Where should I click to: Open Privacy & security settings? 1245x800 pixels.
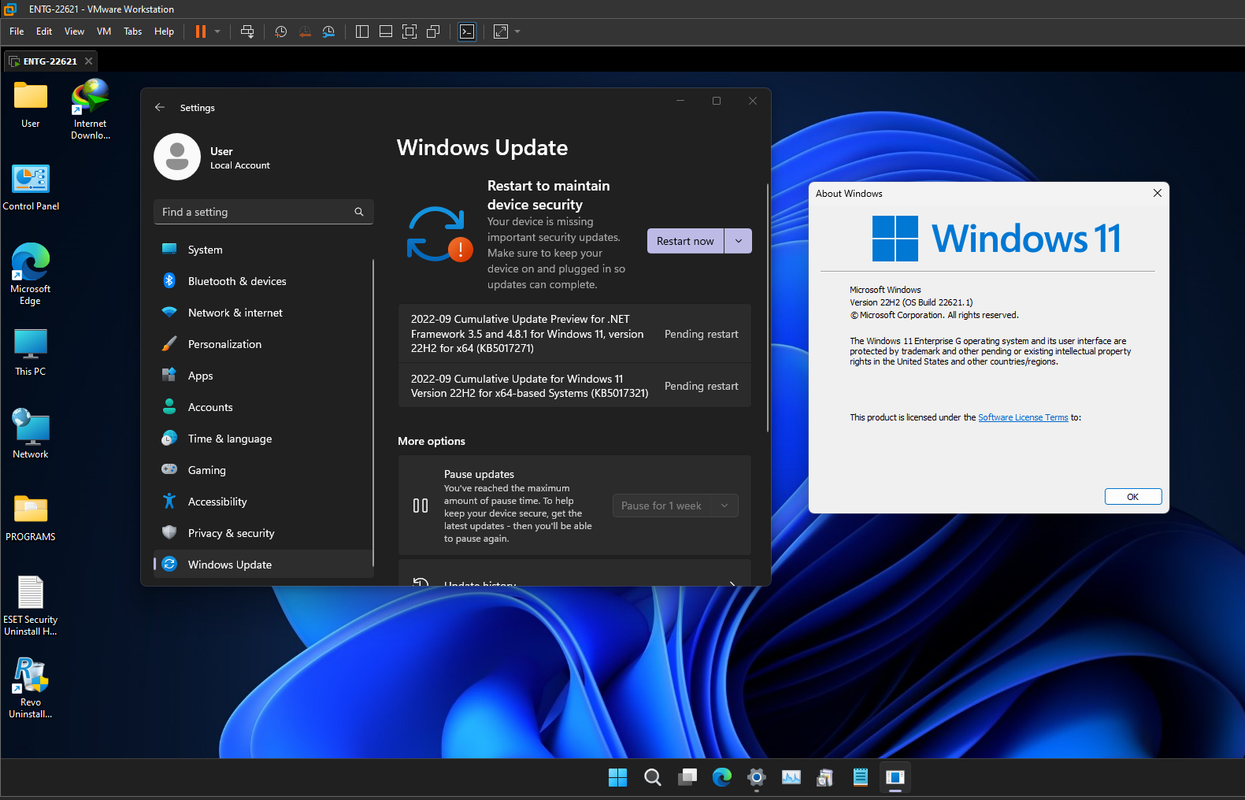[x=264, y=533]
